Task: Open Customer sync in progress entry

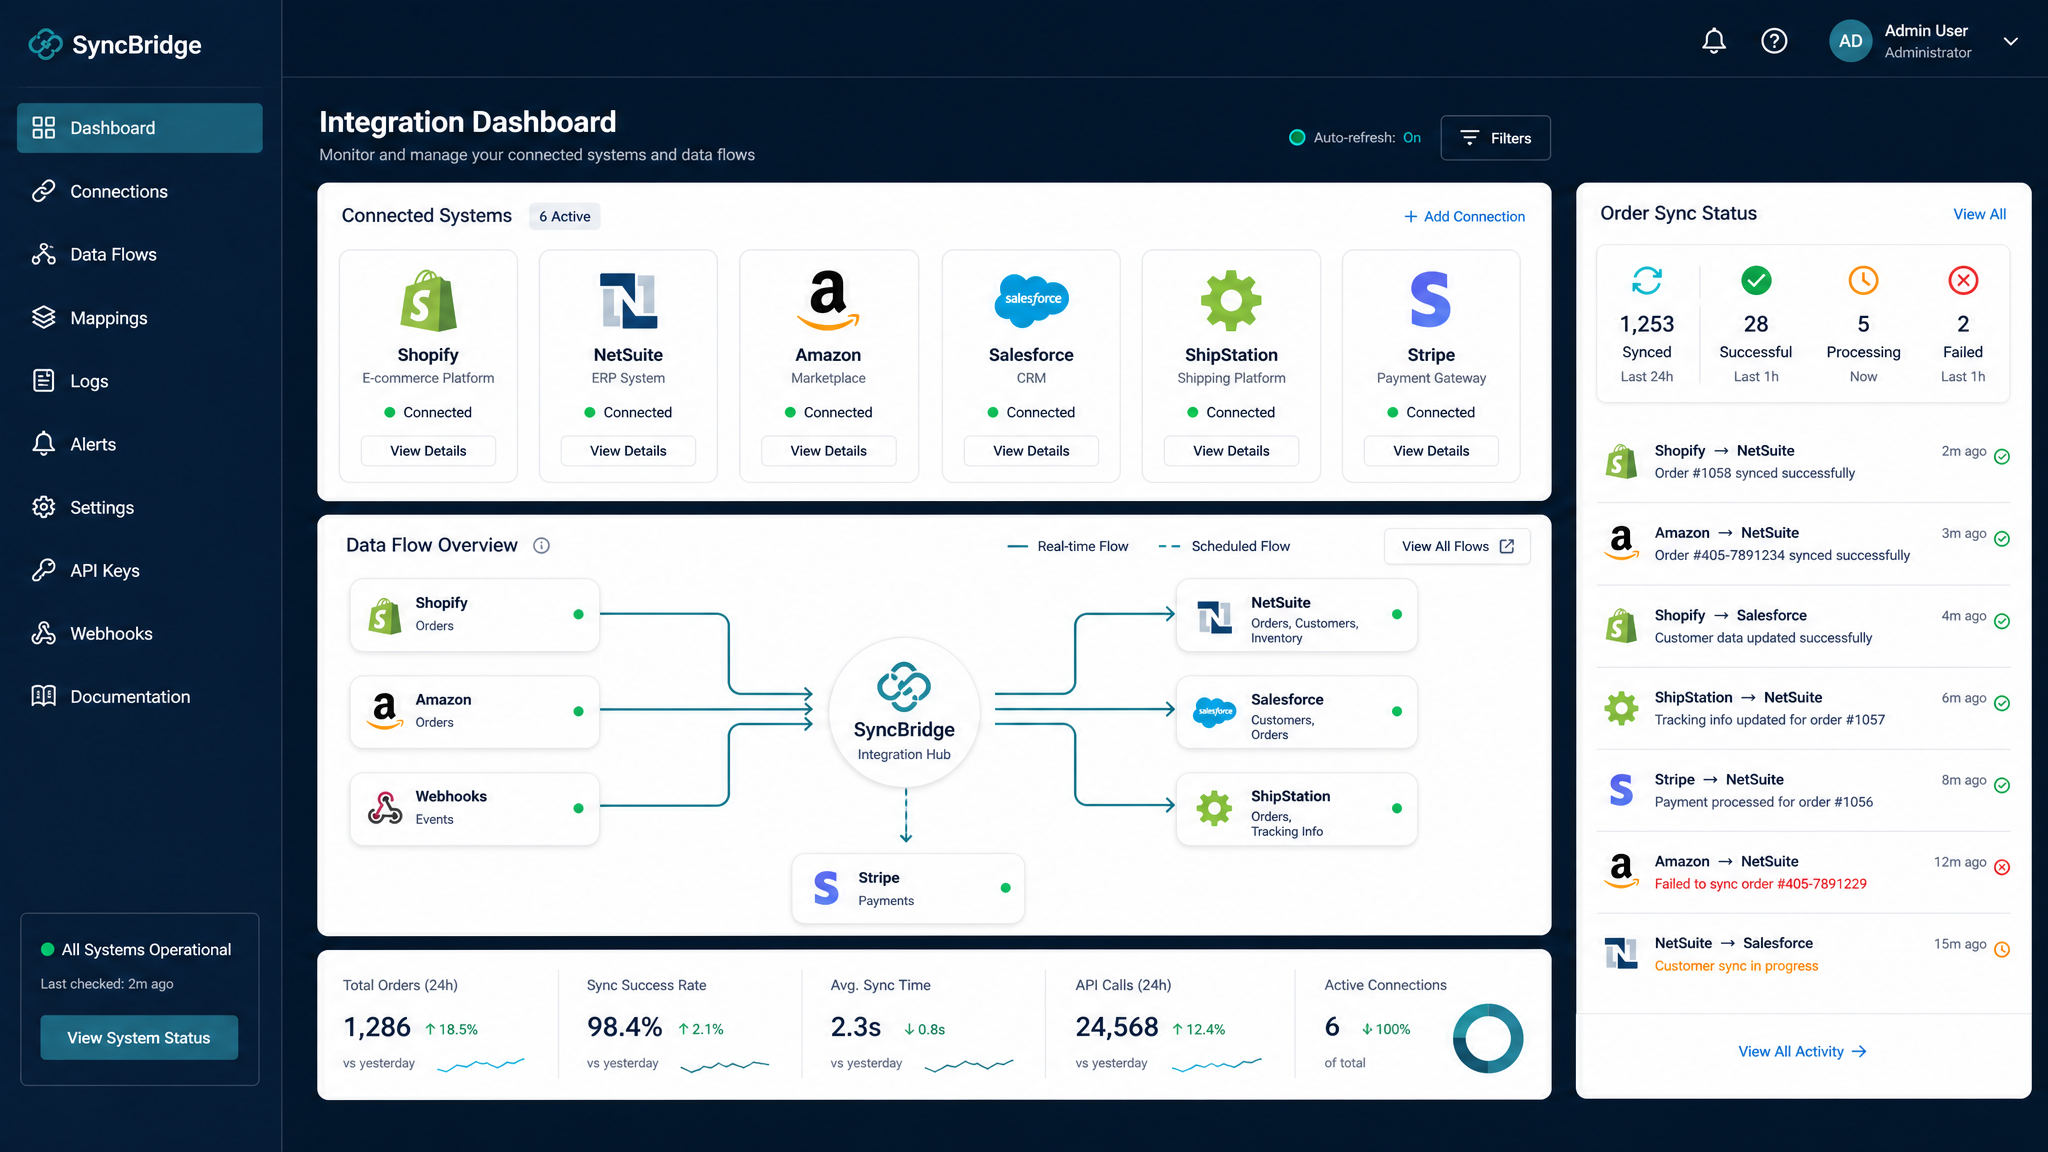Action: (1804, 954)
